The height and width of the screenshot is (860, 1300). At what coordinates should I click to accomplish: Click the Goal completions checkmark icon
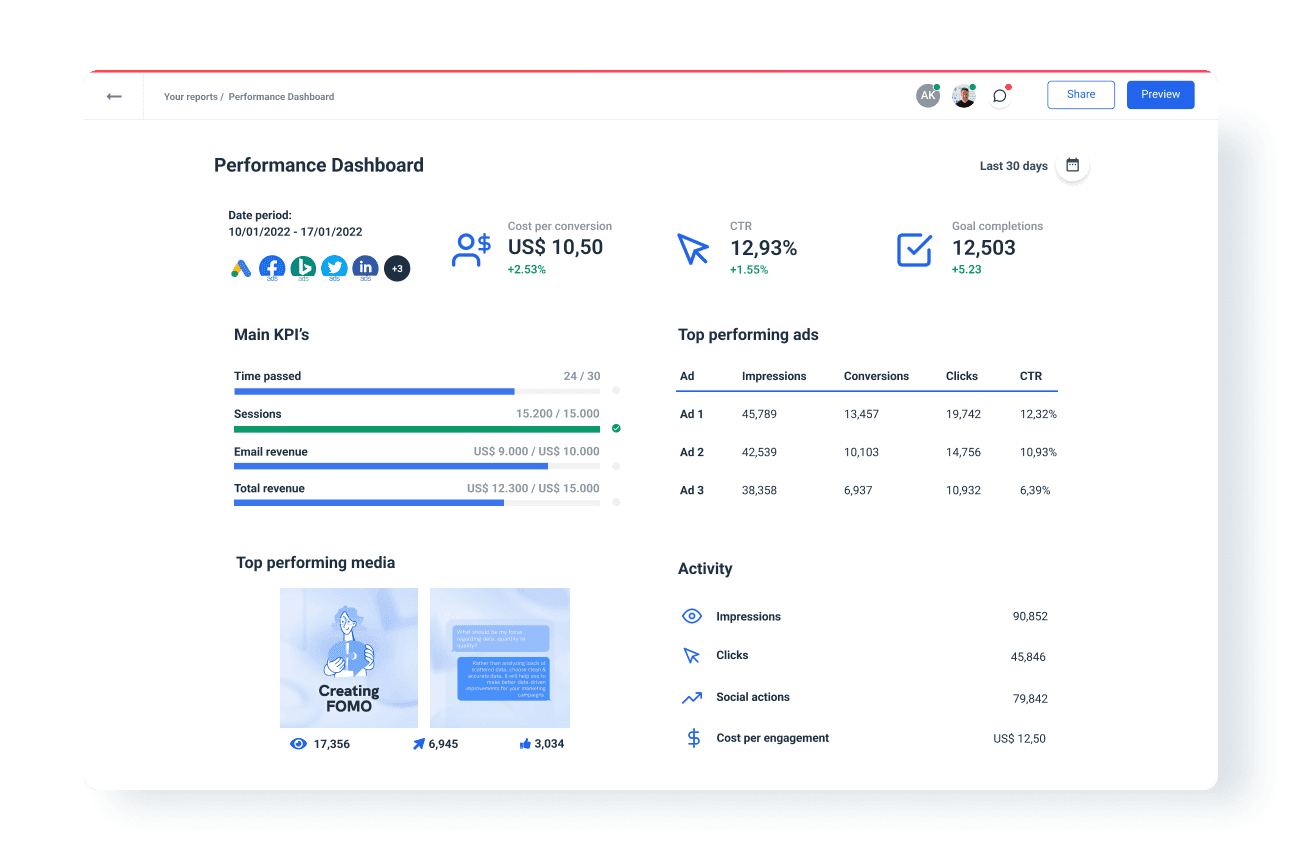click(x=914, y=249)
